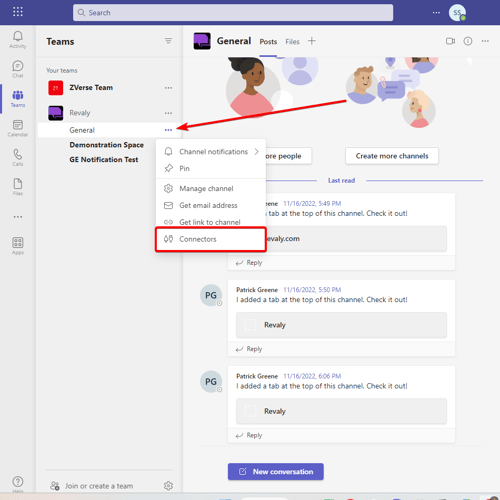Open more options for ZVerse Team
The width and height of the screenshot is (500, 500).
point(168,88)
